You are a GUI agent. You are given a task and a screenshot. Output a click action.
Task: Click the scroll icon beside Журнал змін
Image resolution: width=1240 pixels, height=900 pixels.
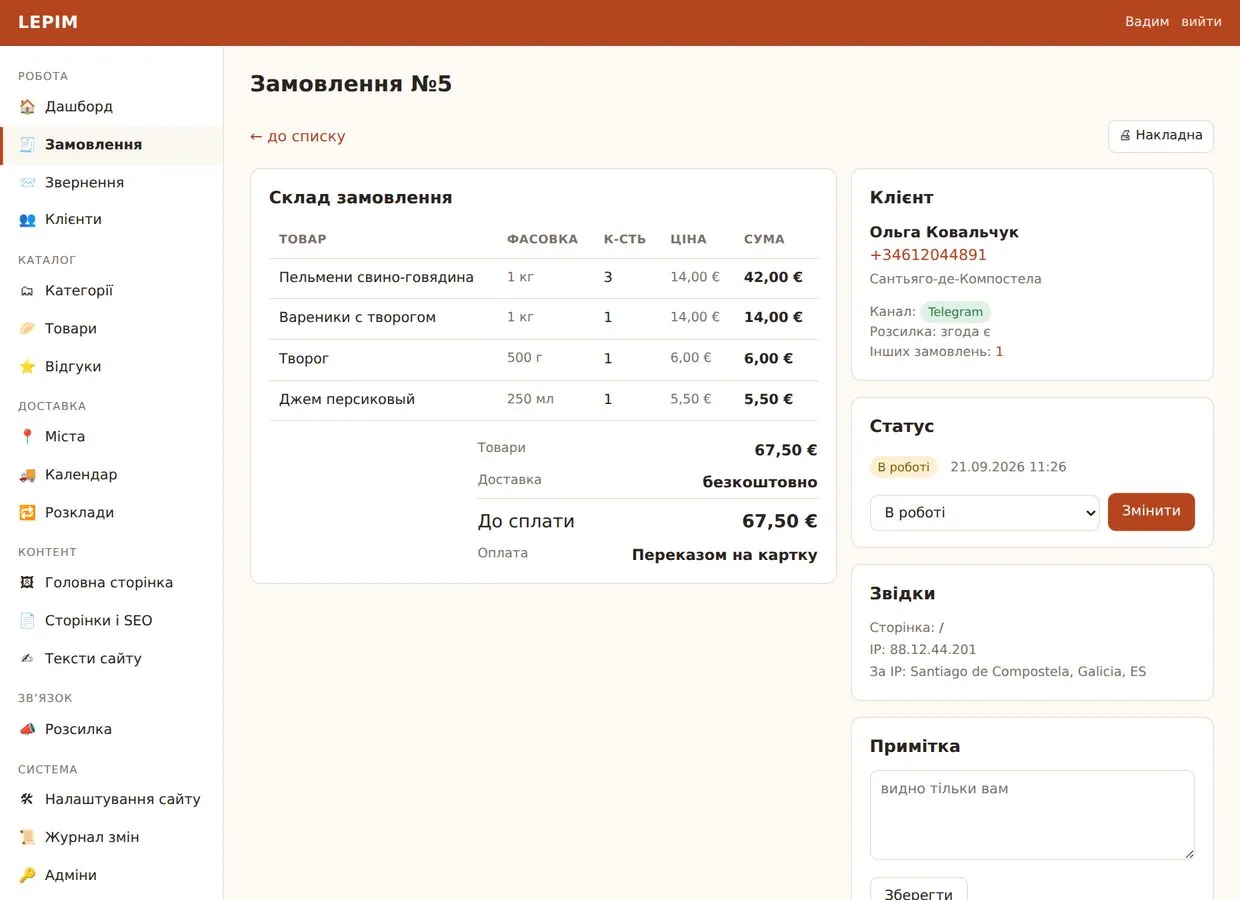pos(27,837)
